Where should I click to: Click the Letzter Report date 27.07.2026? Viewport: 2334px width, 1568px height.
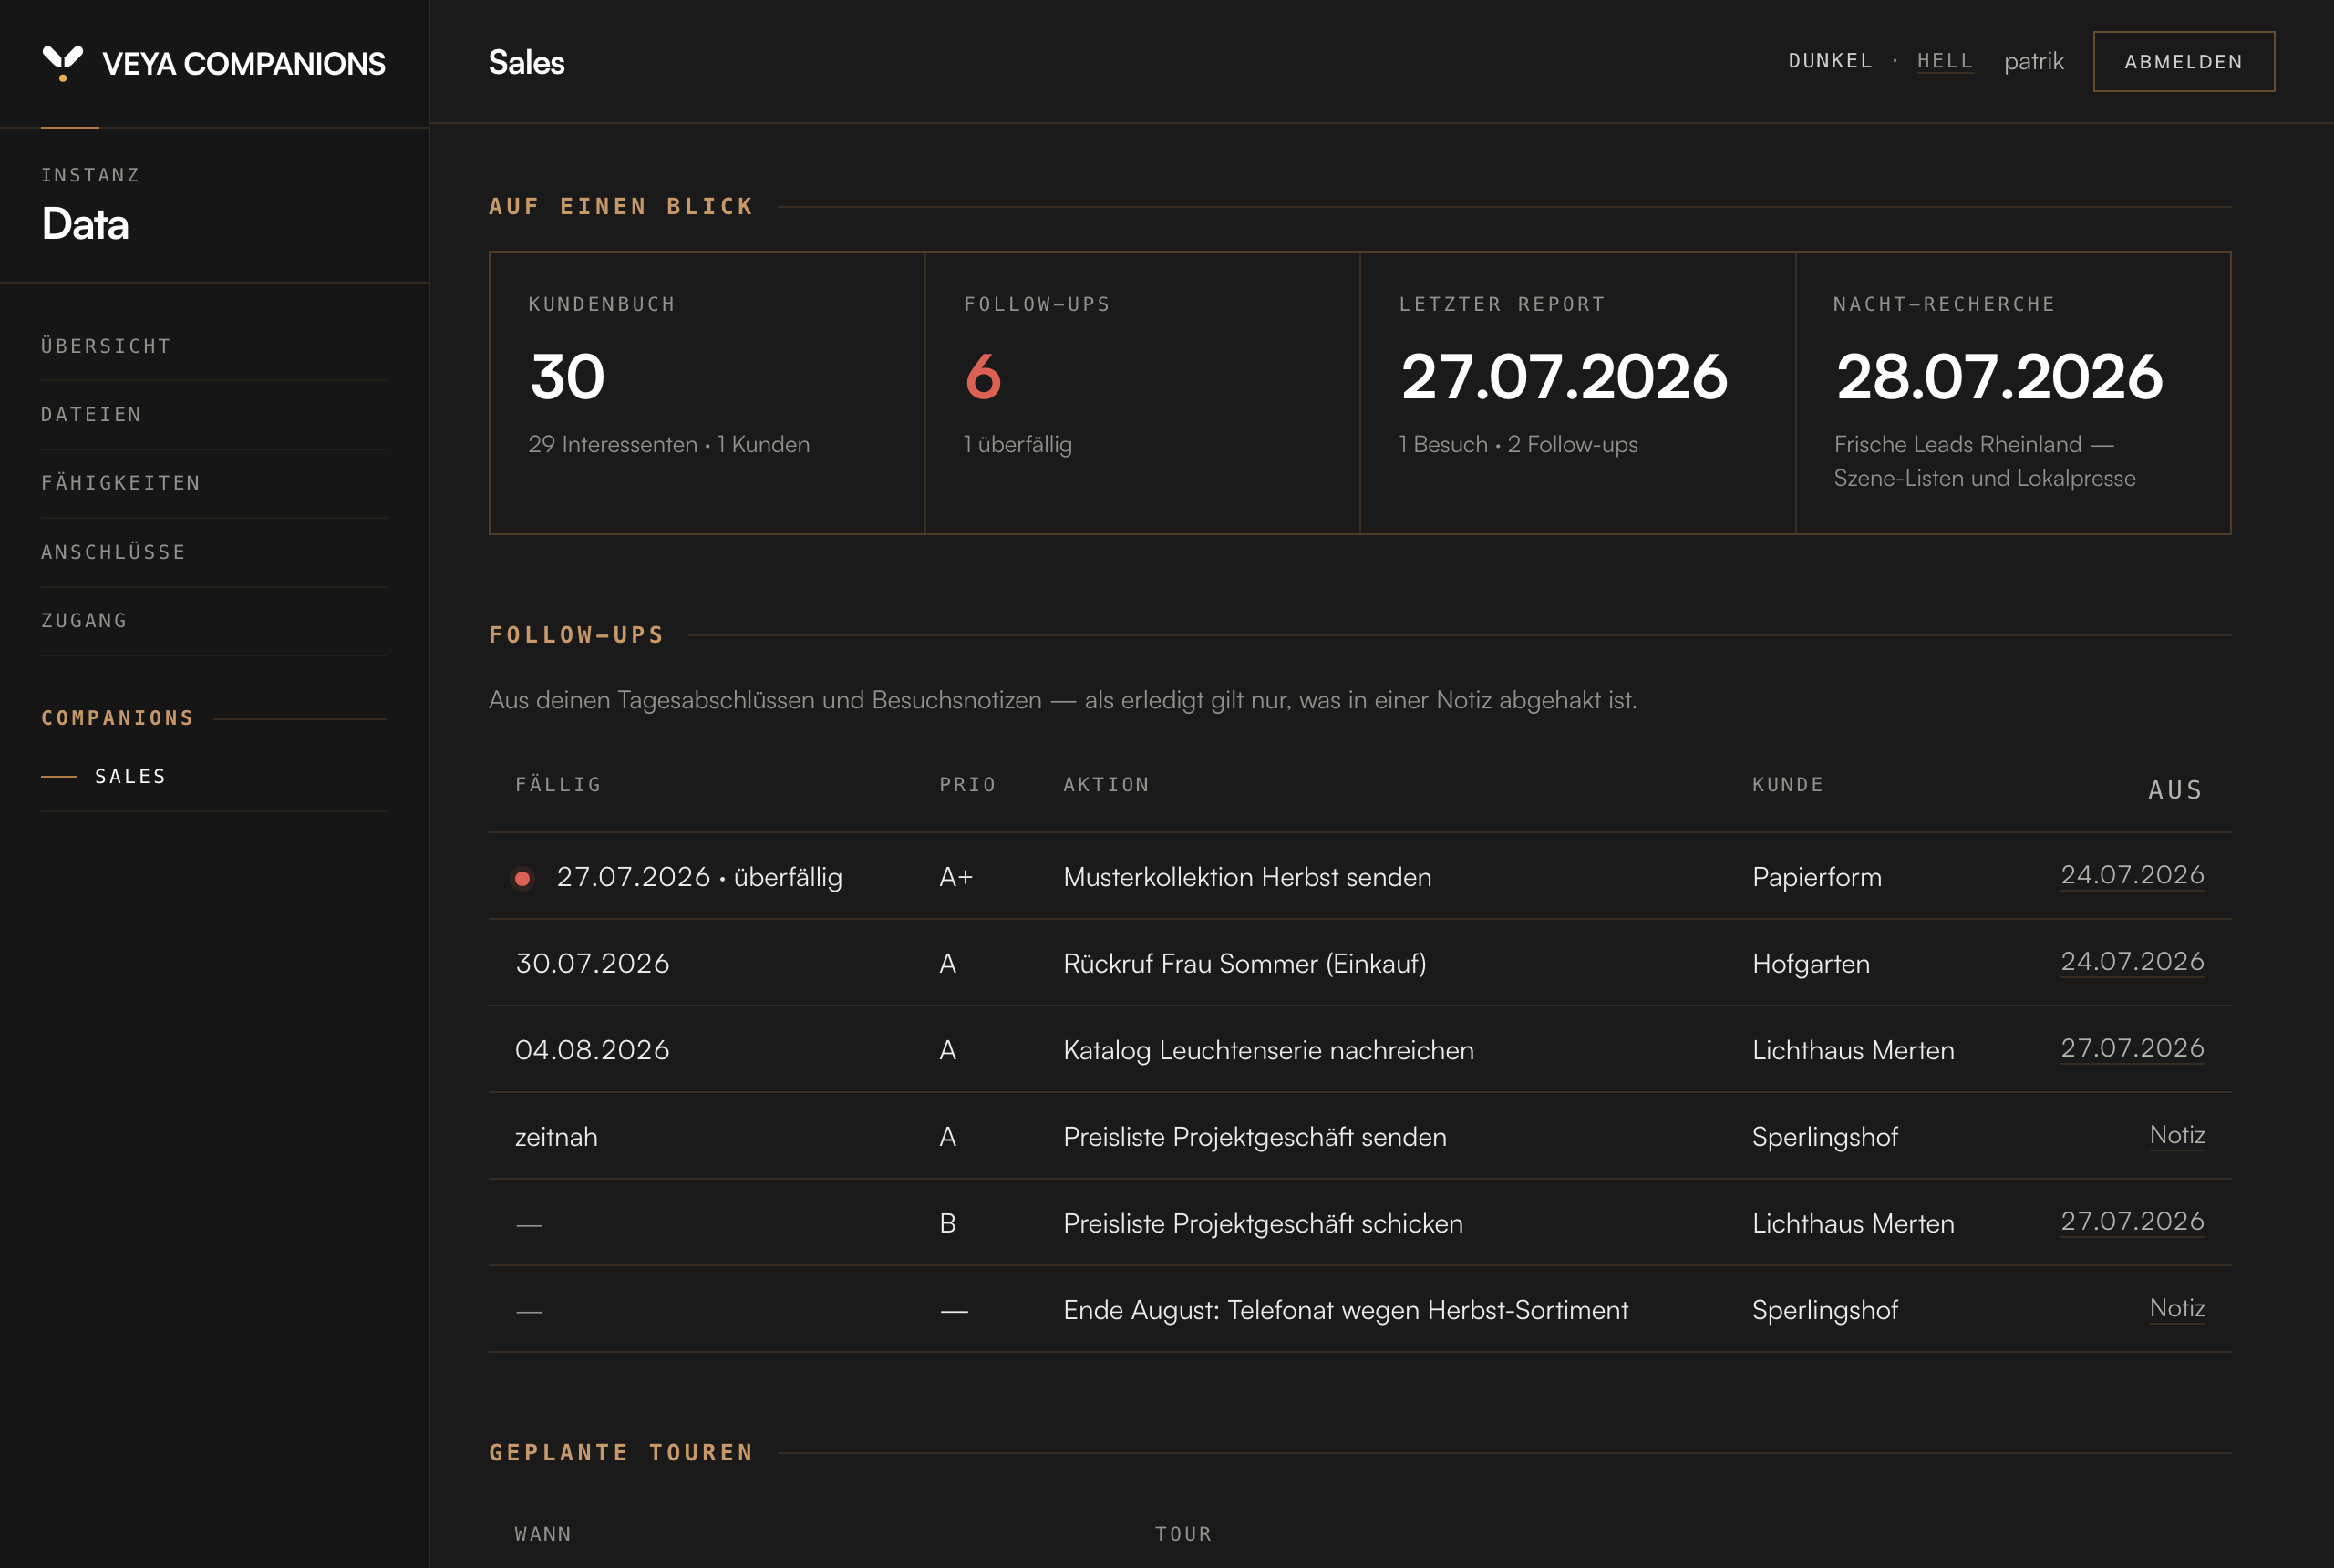tap(1564, 377)
